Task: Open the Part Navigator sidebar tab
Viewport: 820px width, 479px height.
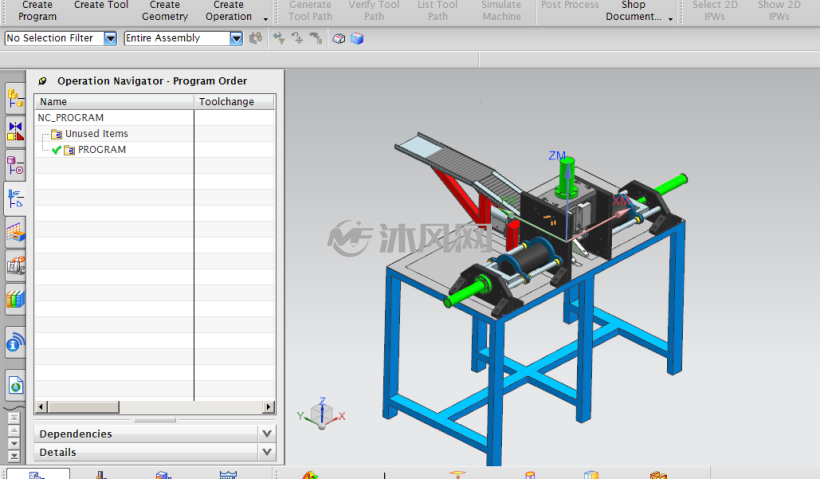Action: click(15, 165)
